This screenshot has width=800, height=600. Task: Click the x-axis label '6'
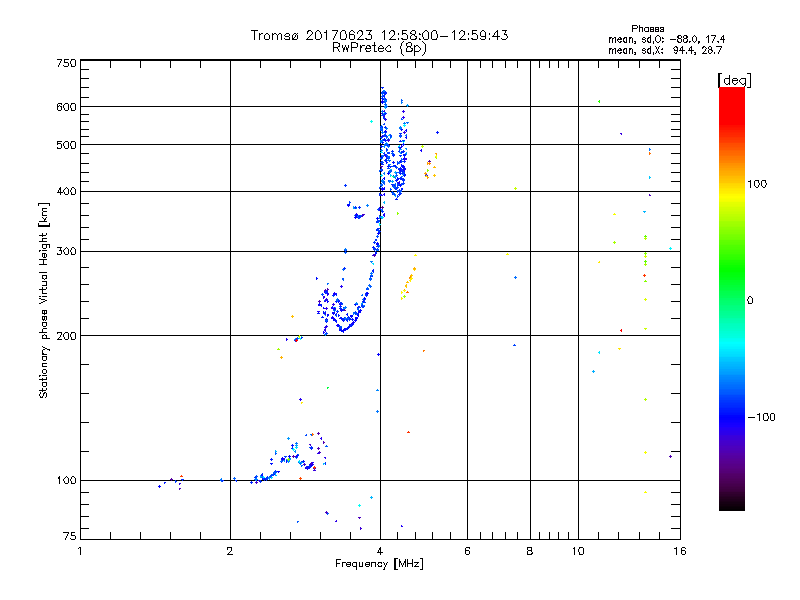pos(467,551)
